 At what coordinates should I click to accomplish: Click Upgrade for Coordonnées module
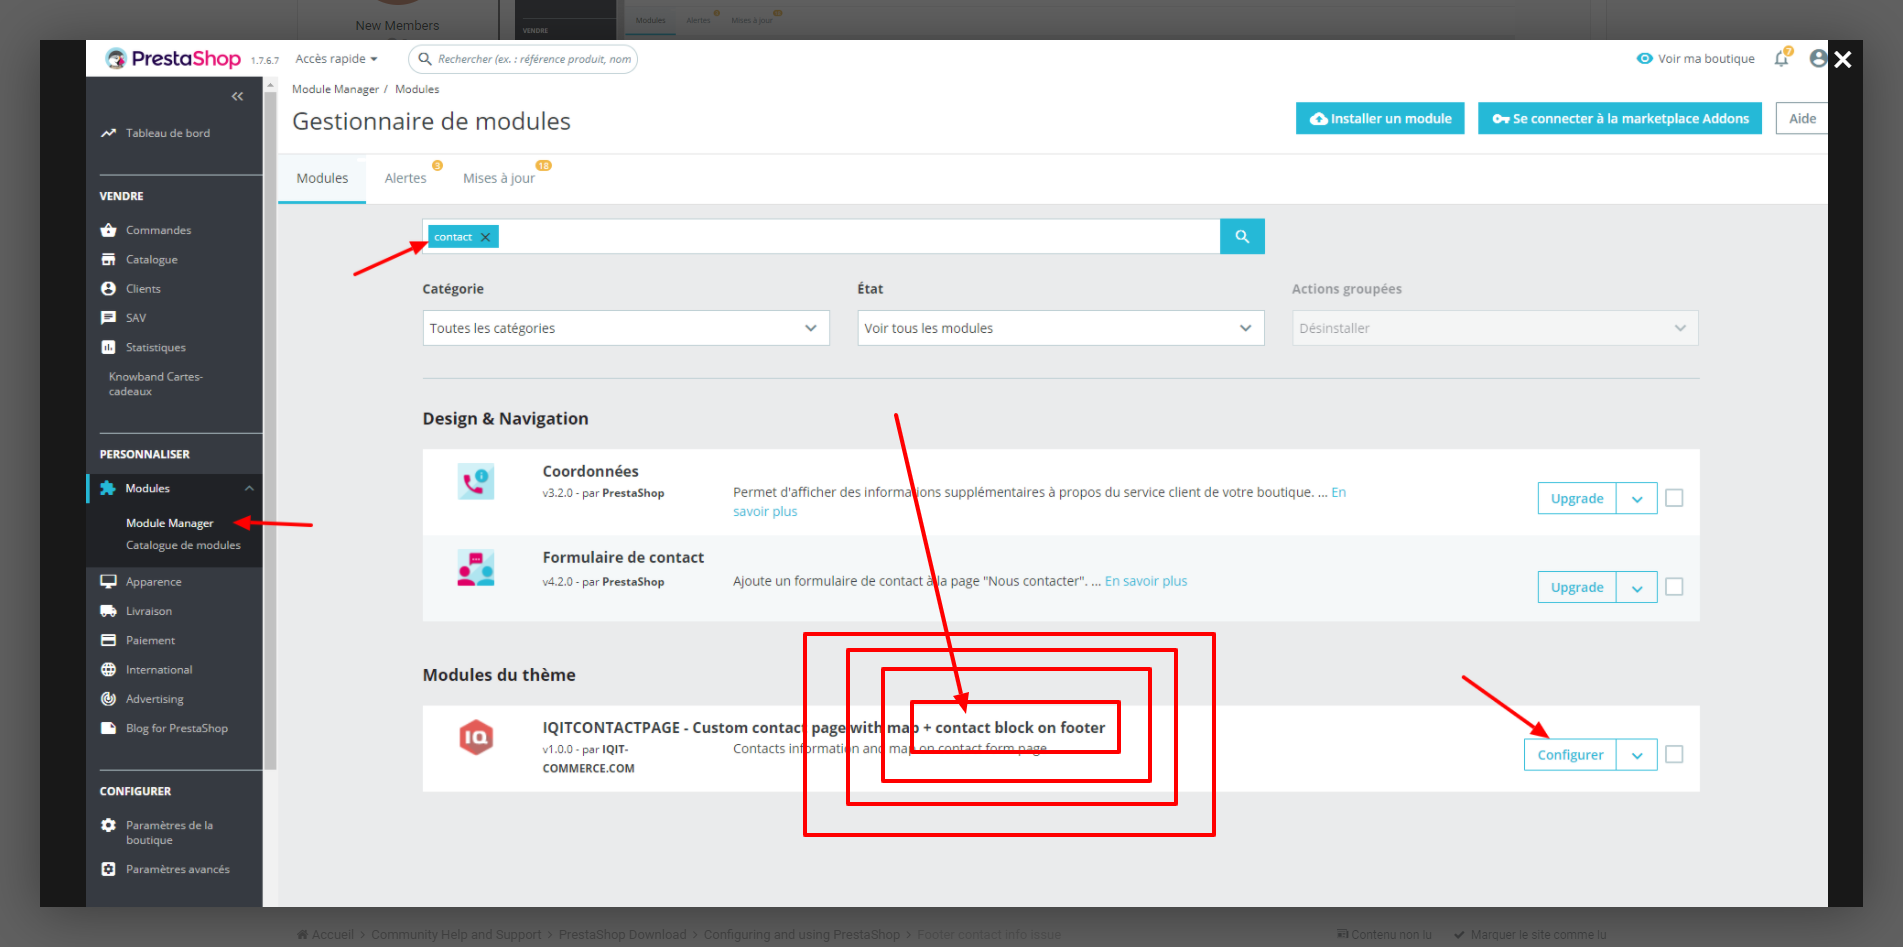pyautogui.click(x=1577, y=498)
